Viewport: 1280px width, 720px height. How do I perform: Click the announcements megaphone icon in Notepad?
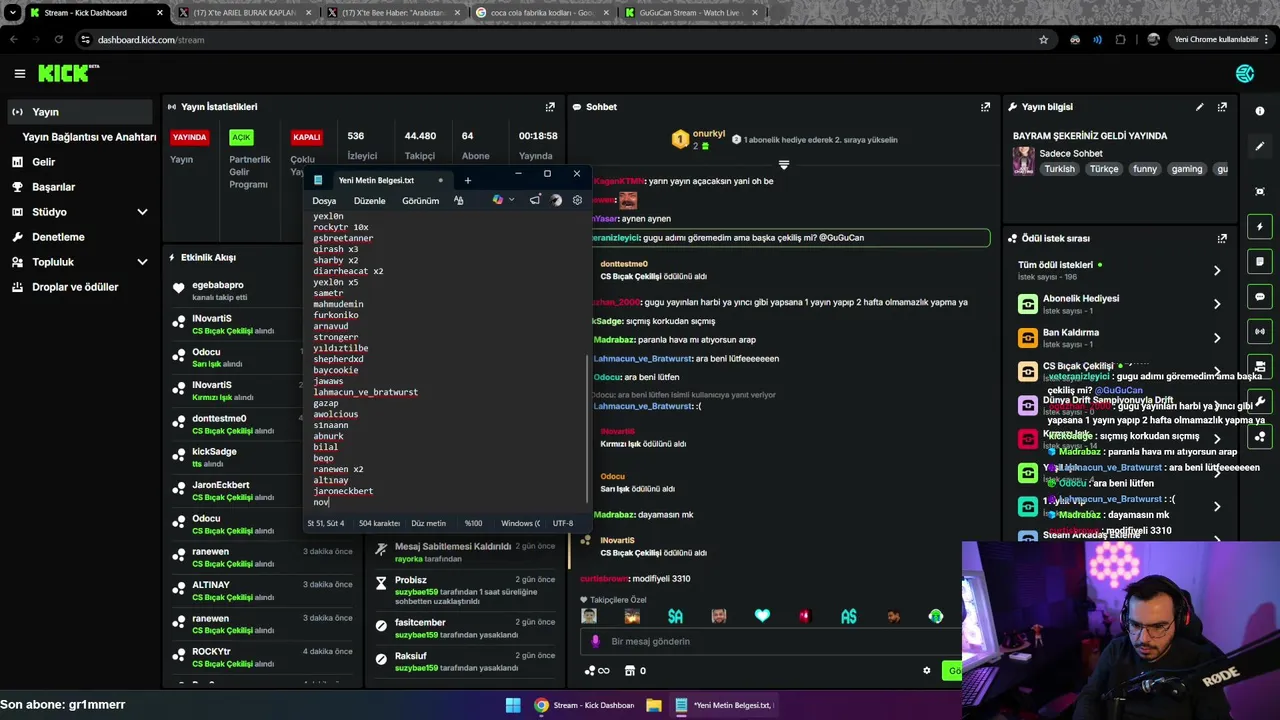click(x=535, y=200)
